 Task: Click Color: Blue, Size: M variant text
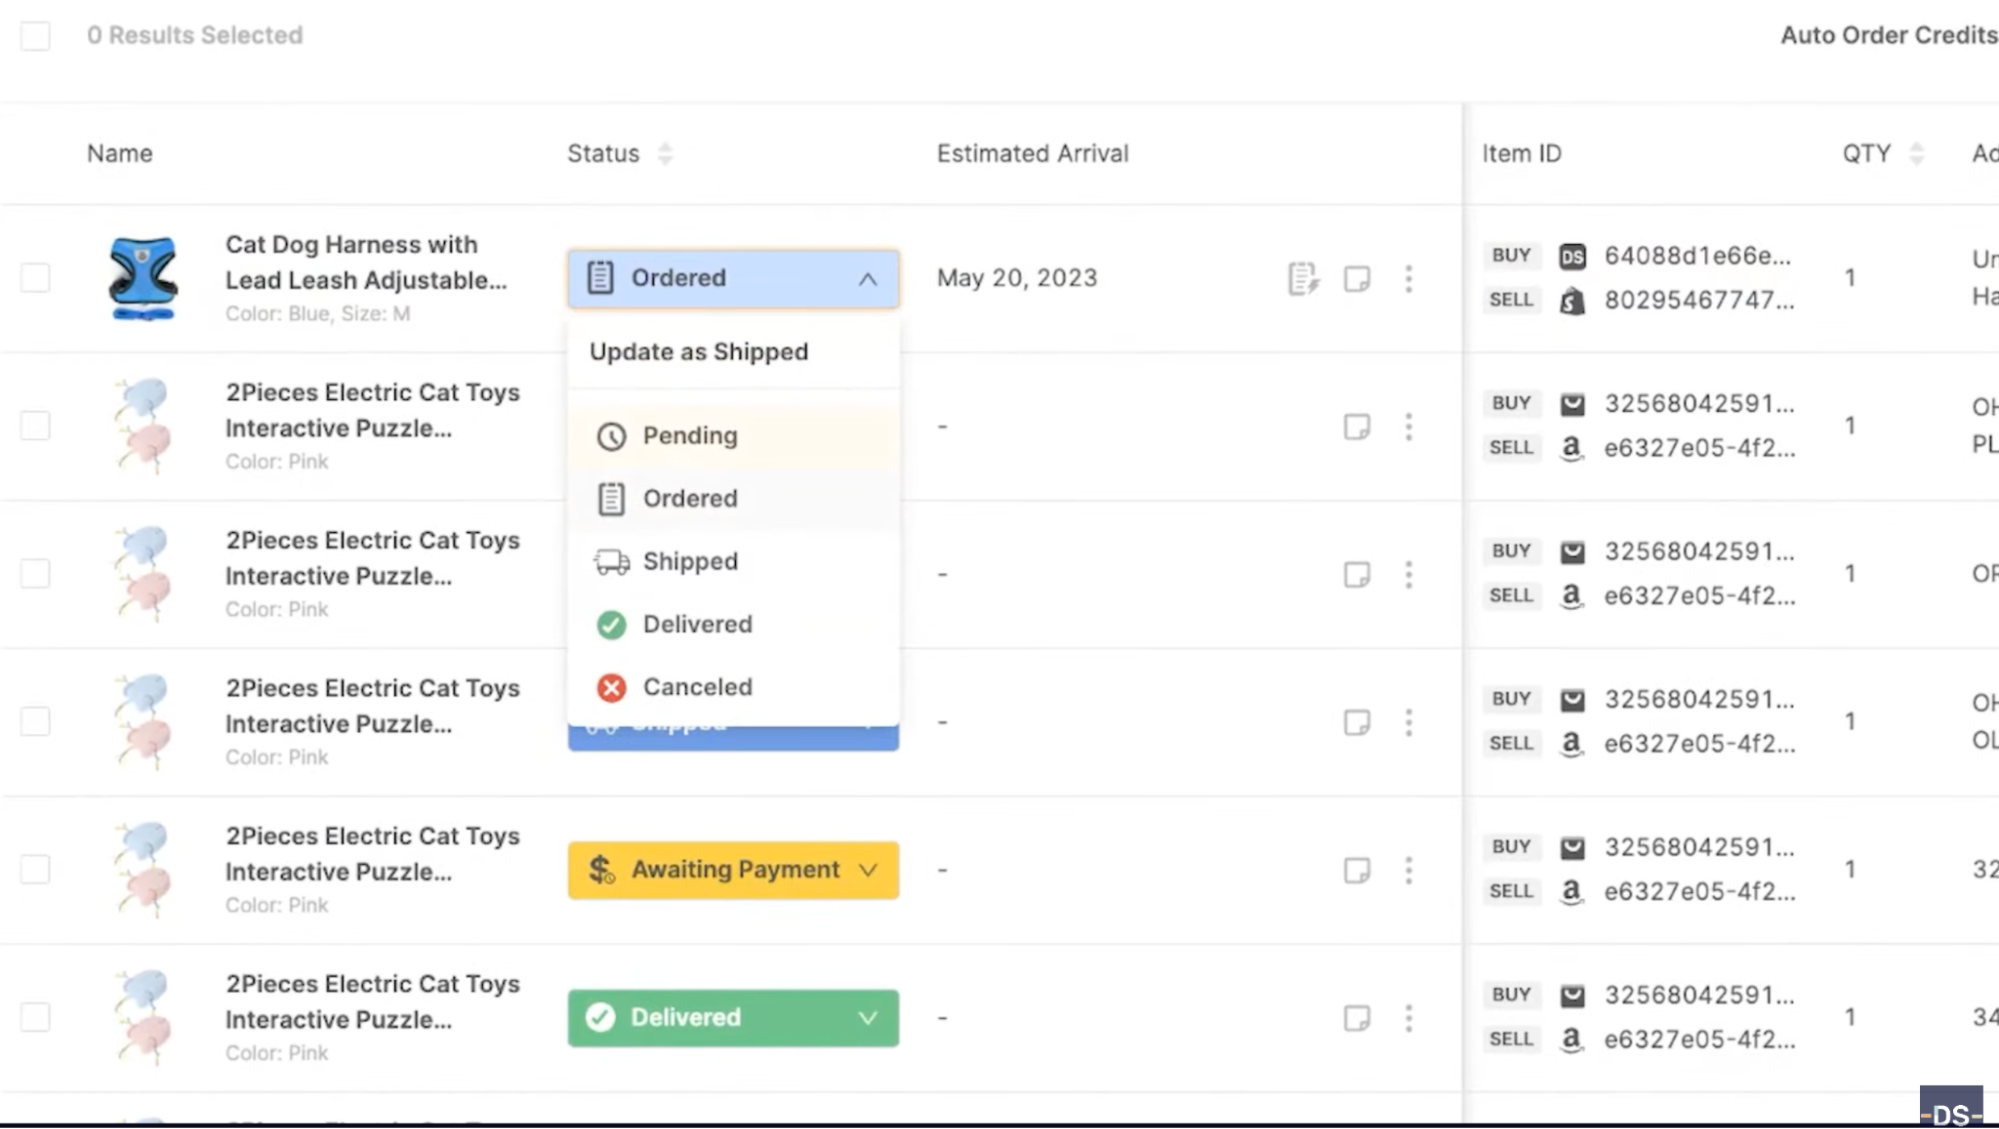click(x=318, y=314)
